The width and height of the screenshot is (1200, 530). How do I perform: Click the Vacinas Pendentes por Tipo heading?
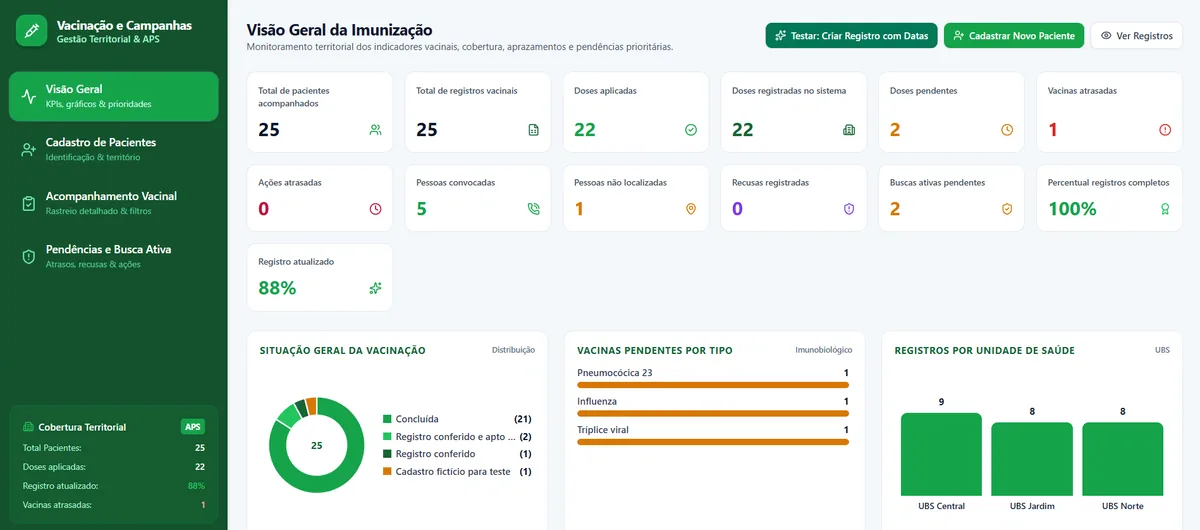pos(655,350)
